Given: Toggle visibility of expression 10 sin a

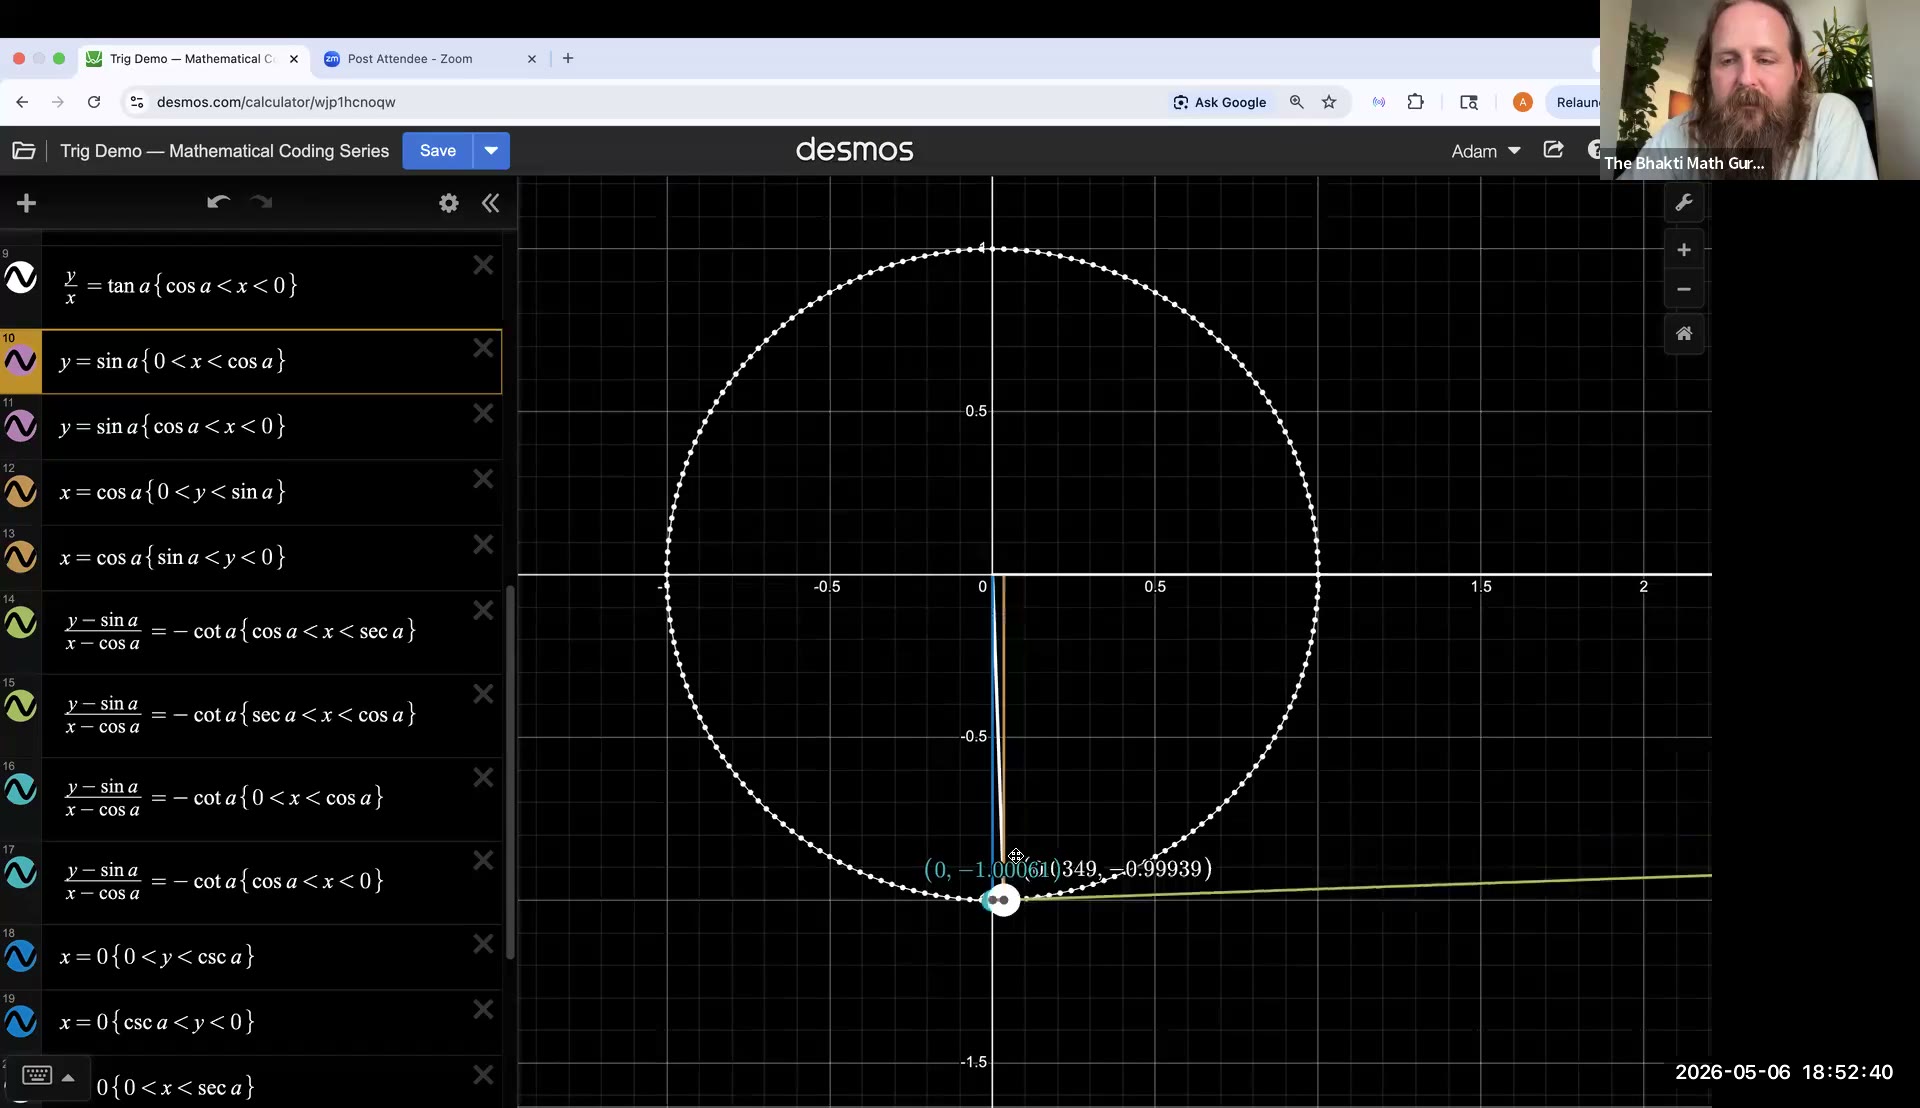Looking at the screenshot, I should coord(21,361).
